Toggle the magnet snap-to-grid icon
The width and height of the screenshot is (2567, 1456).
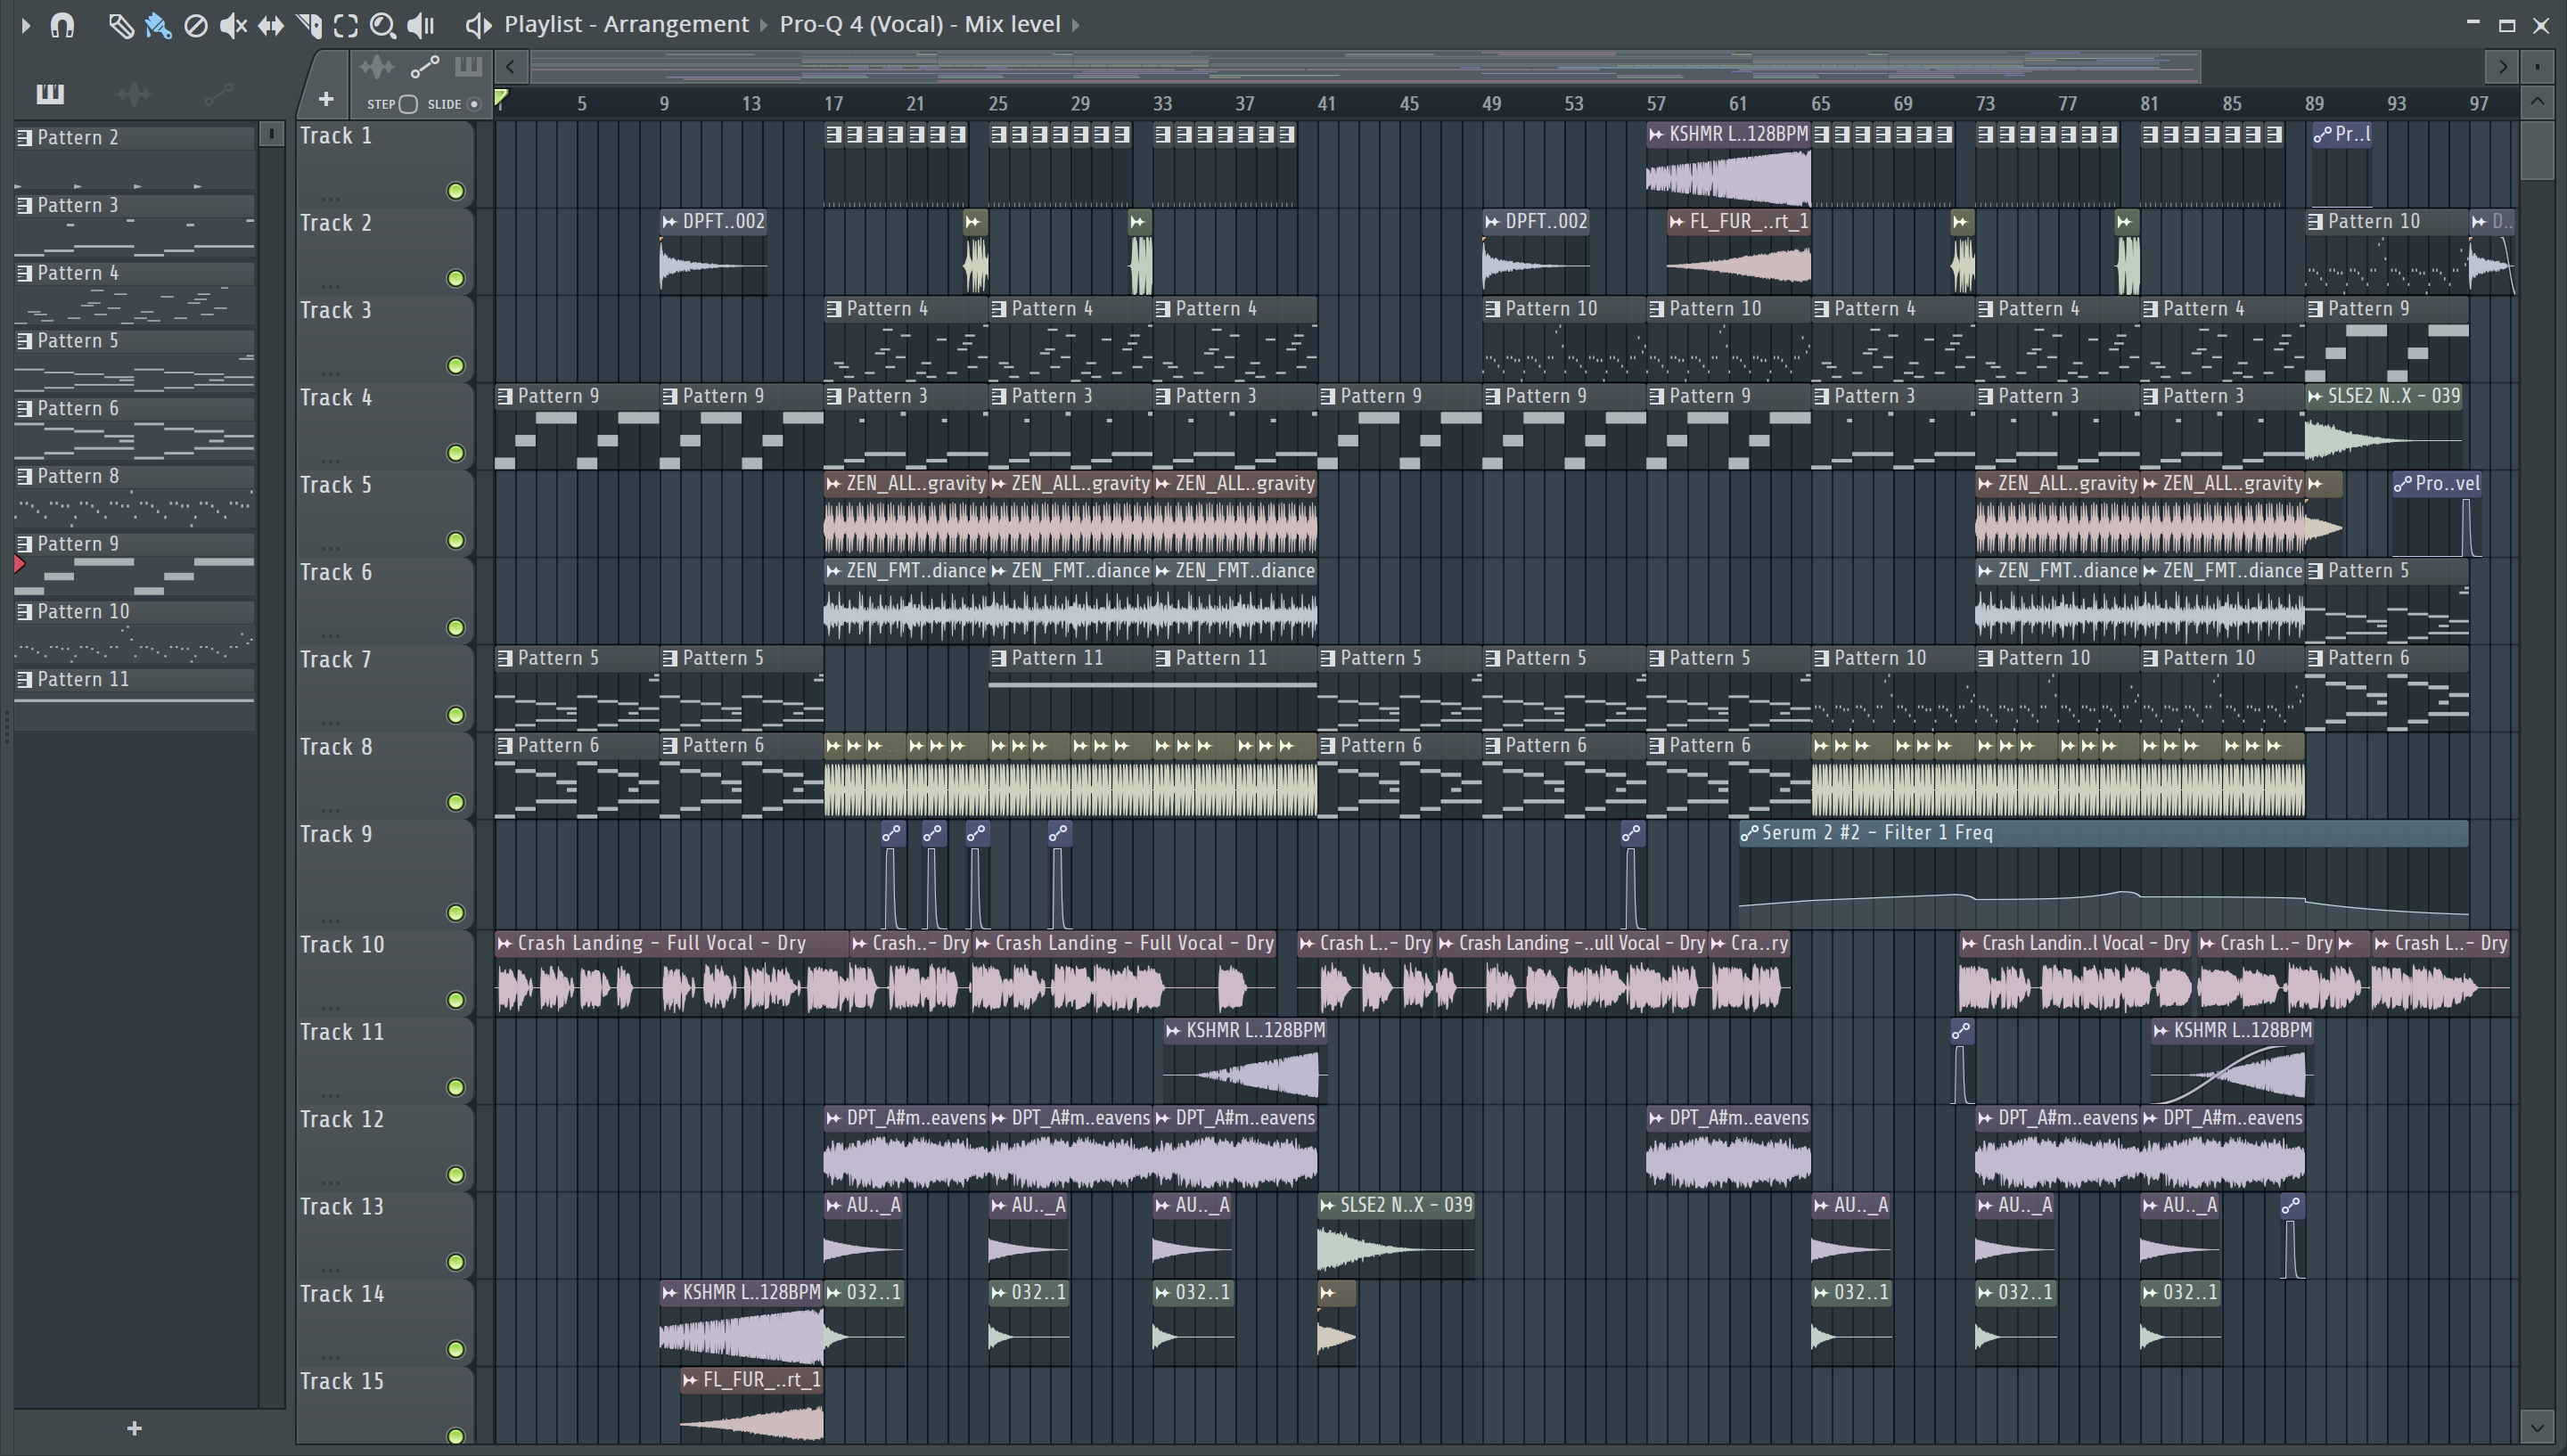pos(62,25)
